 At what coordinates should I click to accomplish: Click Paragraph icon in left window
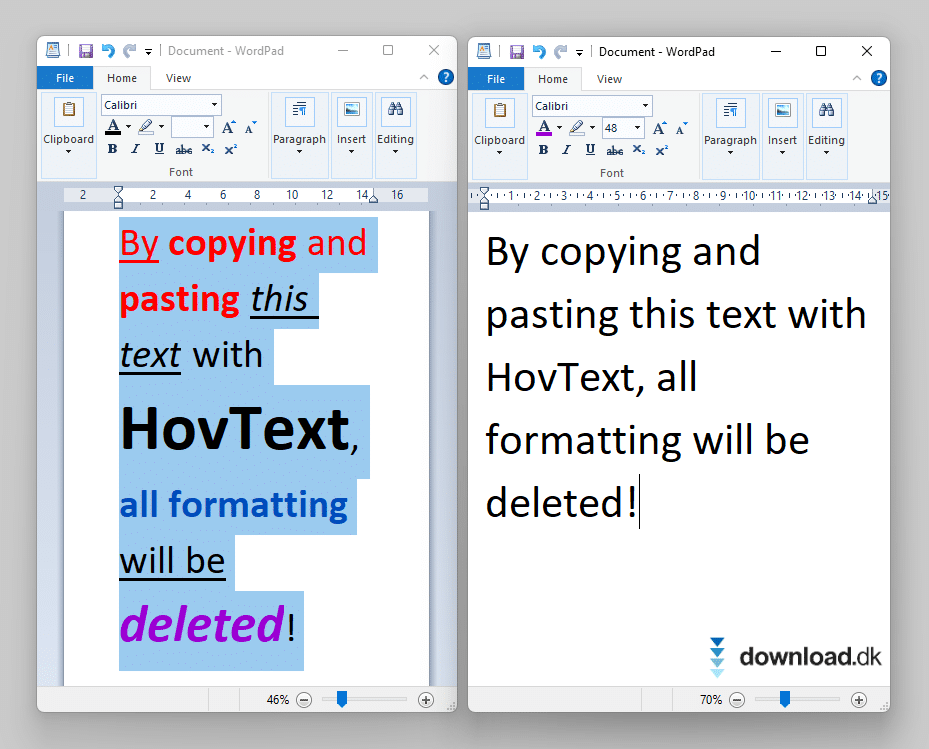(x=299, y=111)
